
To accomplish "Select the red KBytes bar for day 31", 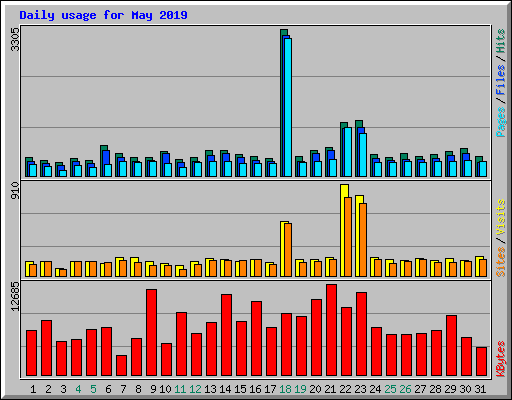I will [481, 362].
